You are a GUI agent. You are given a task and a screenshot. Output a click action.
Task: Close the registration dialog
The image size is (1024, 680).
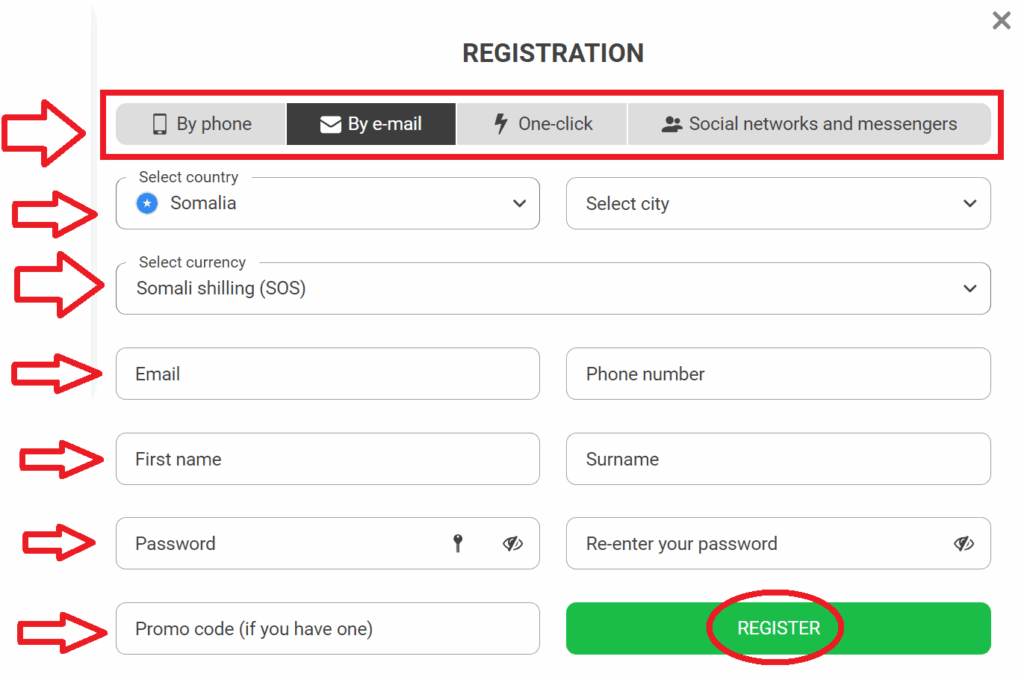click(1001, 20)
